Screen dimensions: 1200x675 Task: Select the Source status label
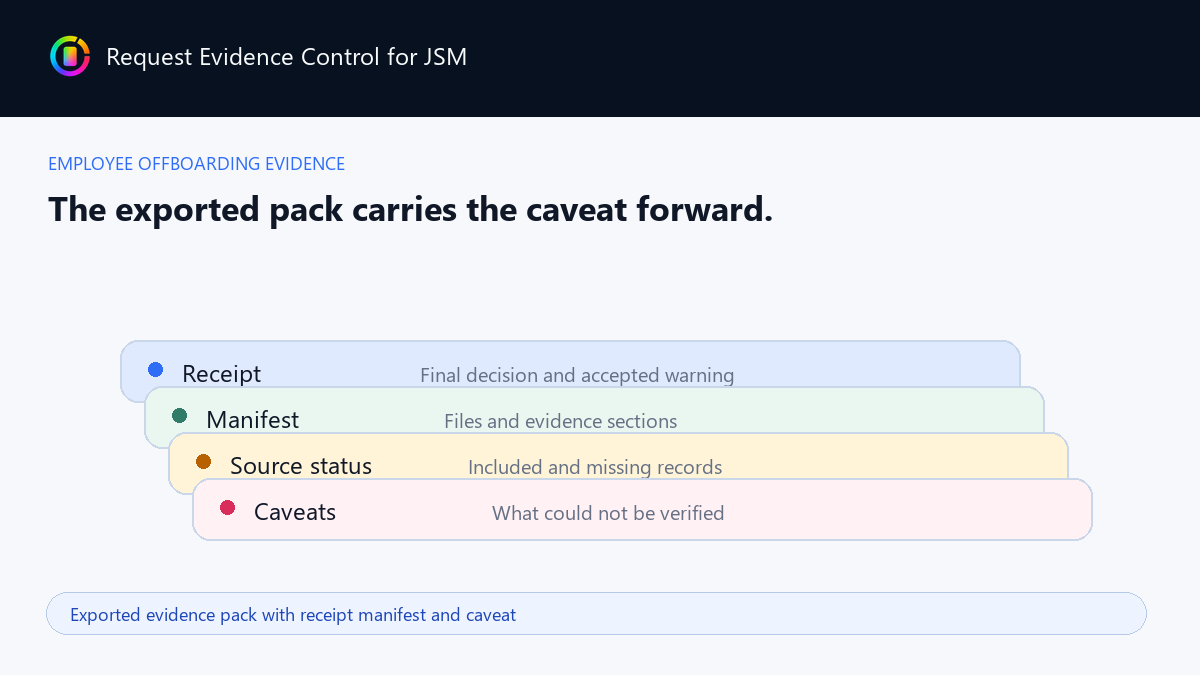click(x=301, y=466)
